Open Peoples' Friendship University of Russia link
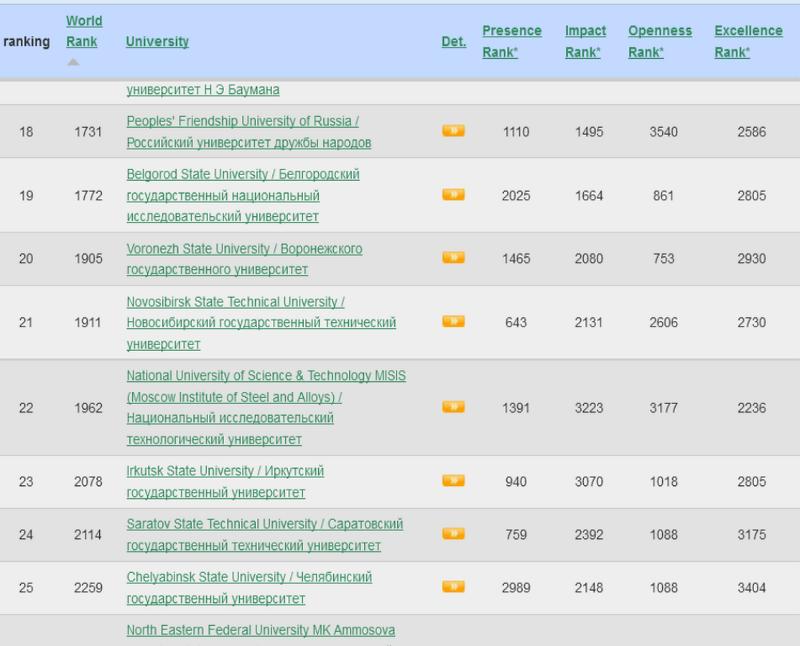Image resolution: width=800 pixels, height=646 pixels. 242,121
